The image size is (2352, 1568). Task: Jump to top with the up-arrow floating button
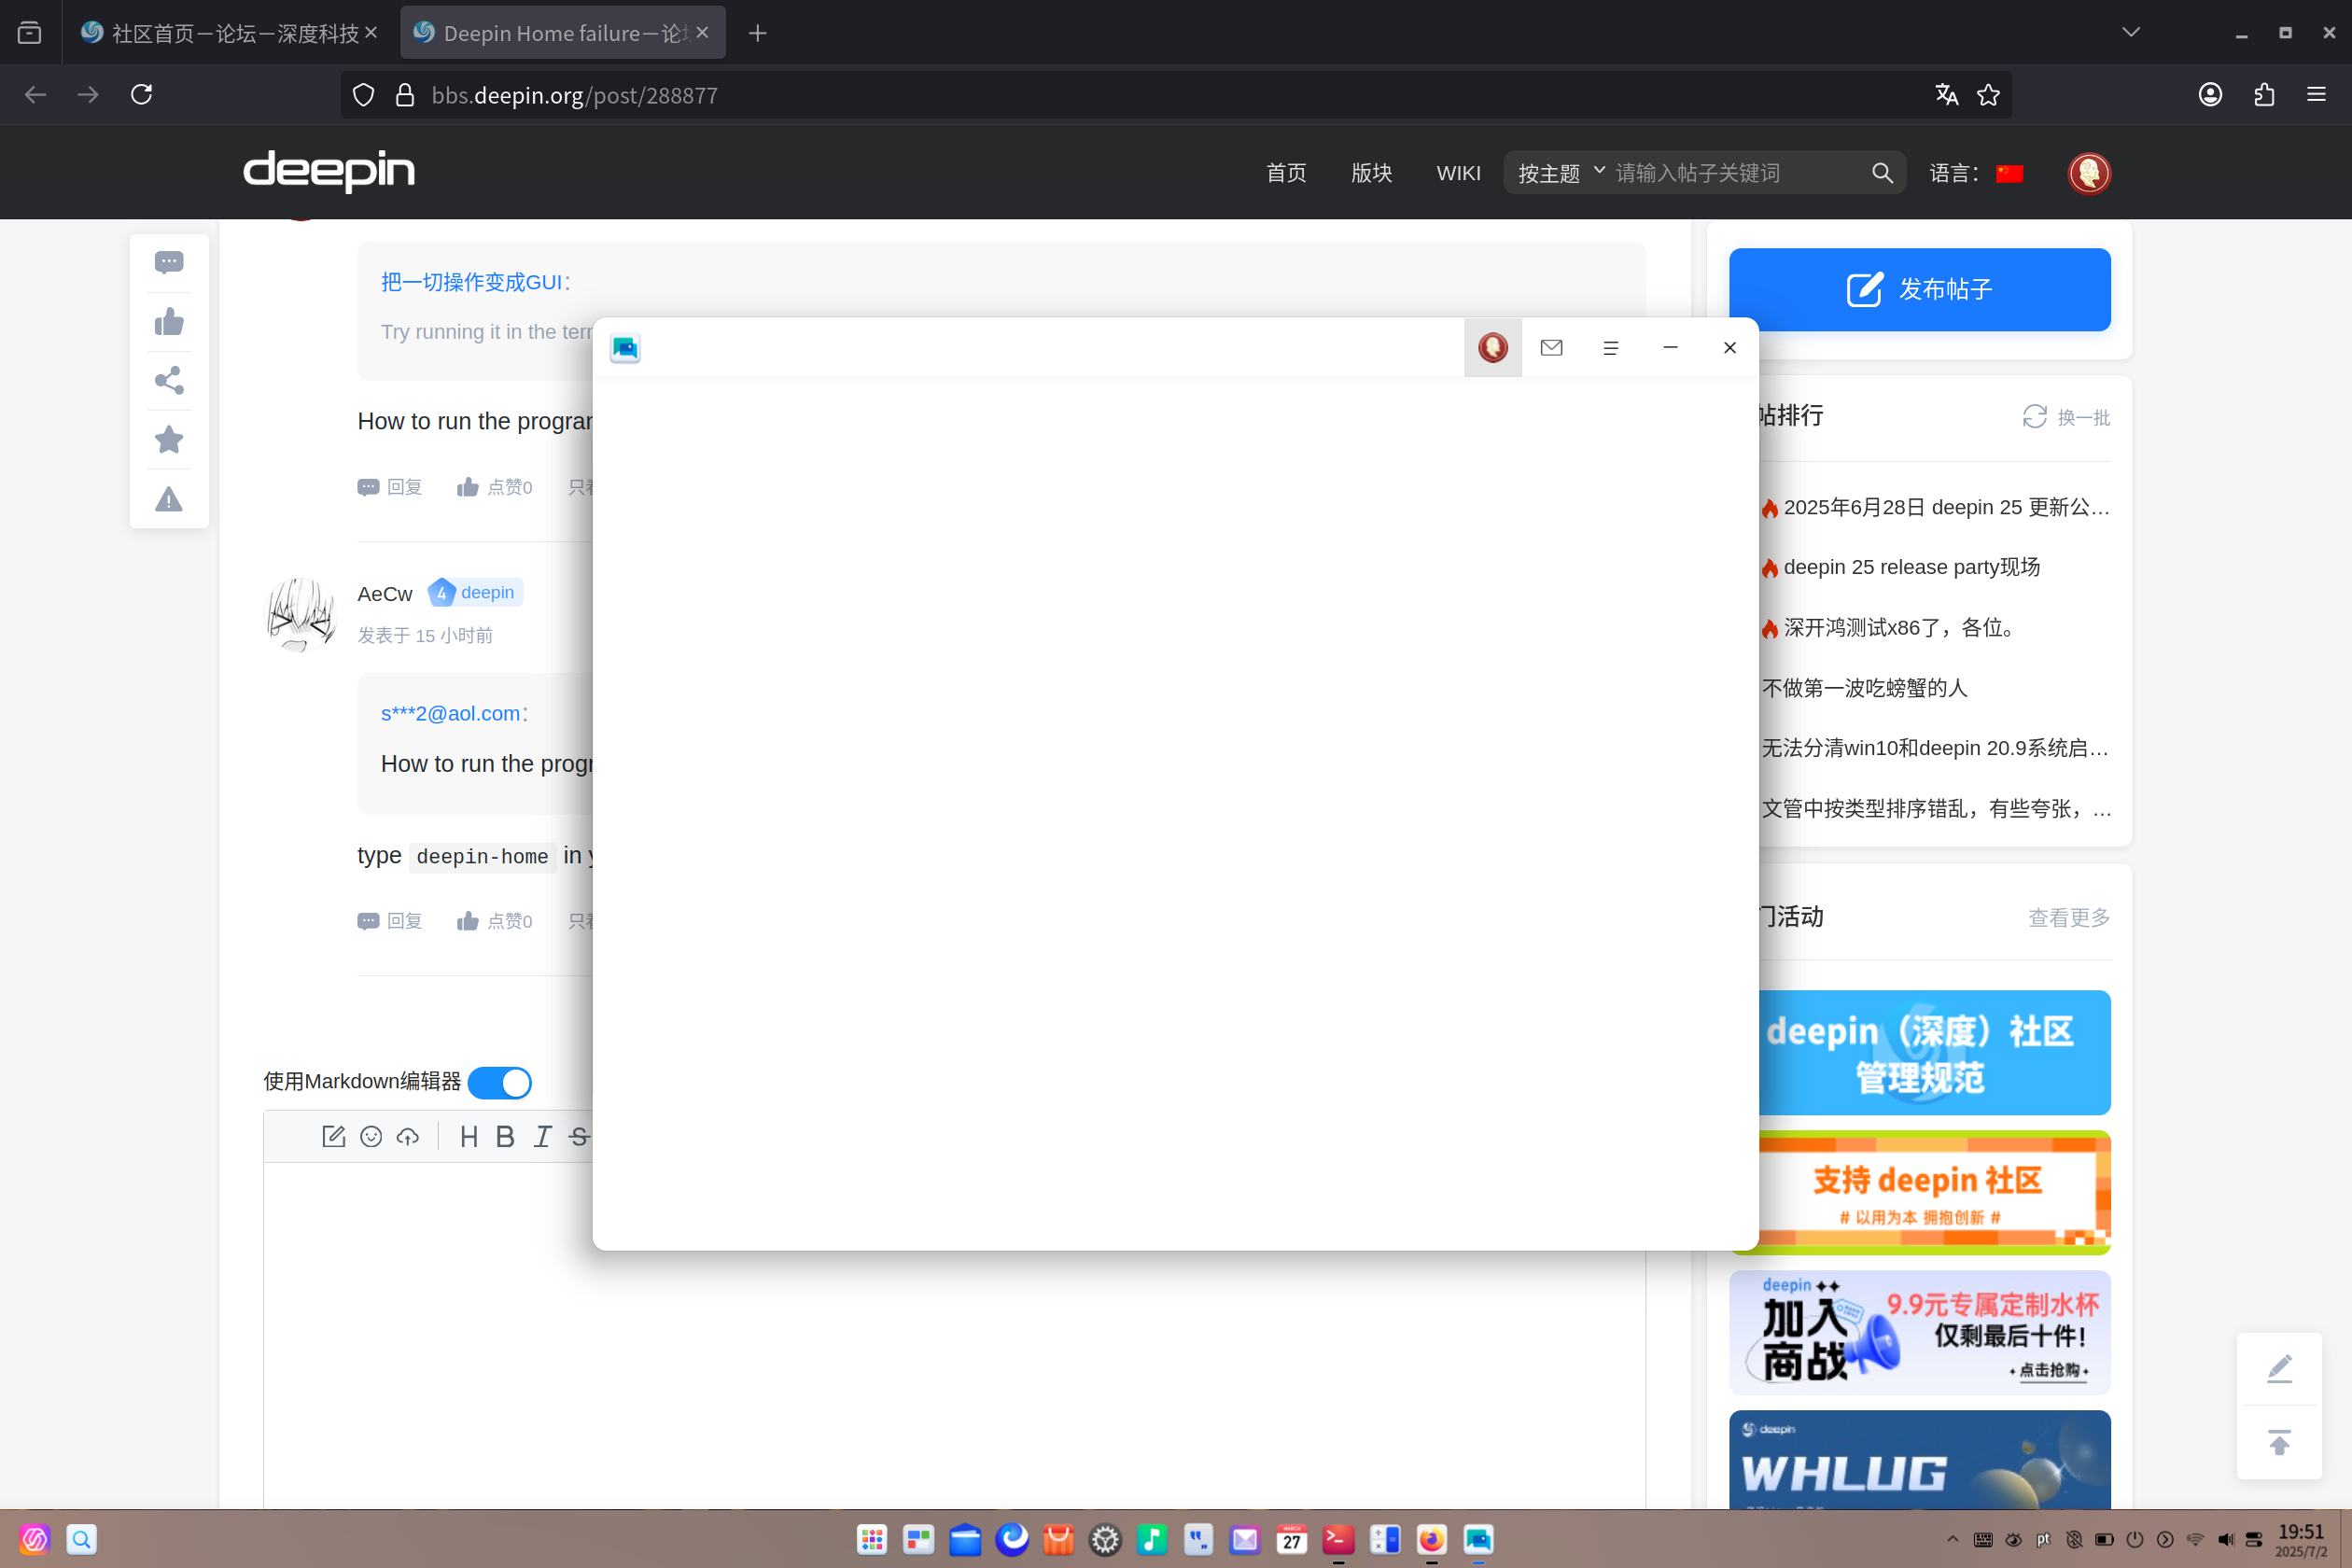(x=2279, y=1443)
